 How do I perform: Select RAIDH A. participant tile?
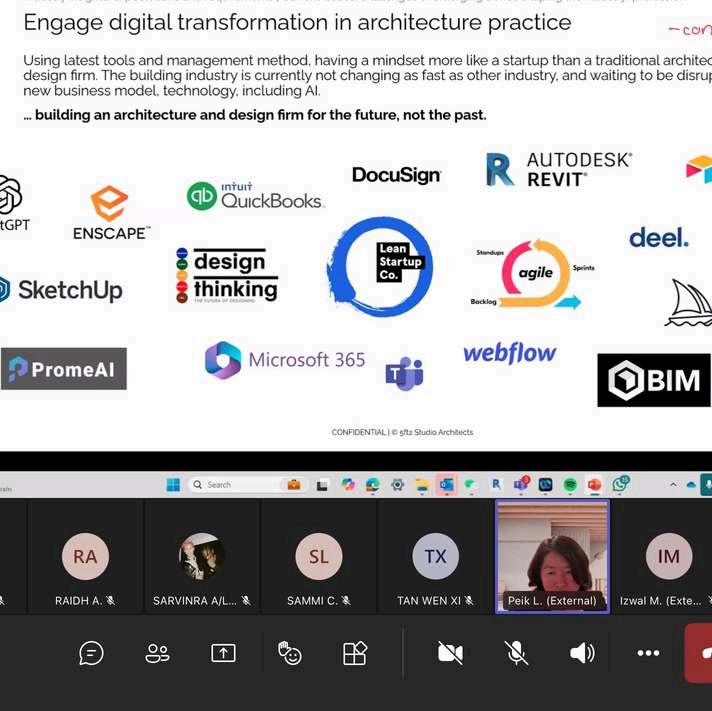(85, 557)
